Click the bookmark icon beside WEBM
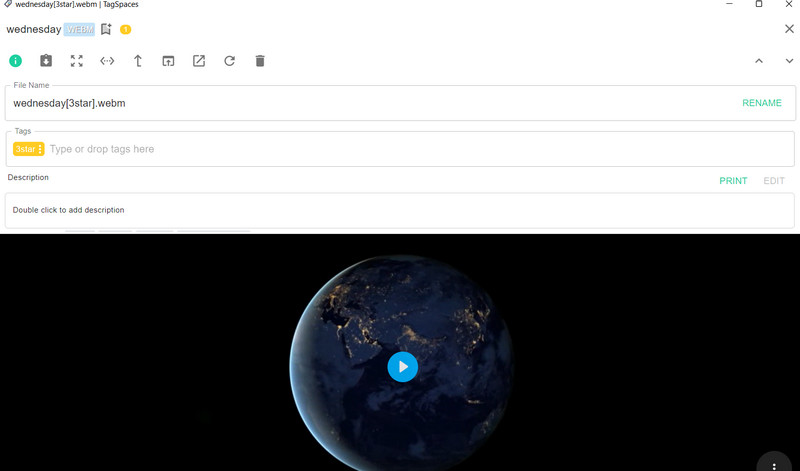 point(106,29)
